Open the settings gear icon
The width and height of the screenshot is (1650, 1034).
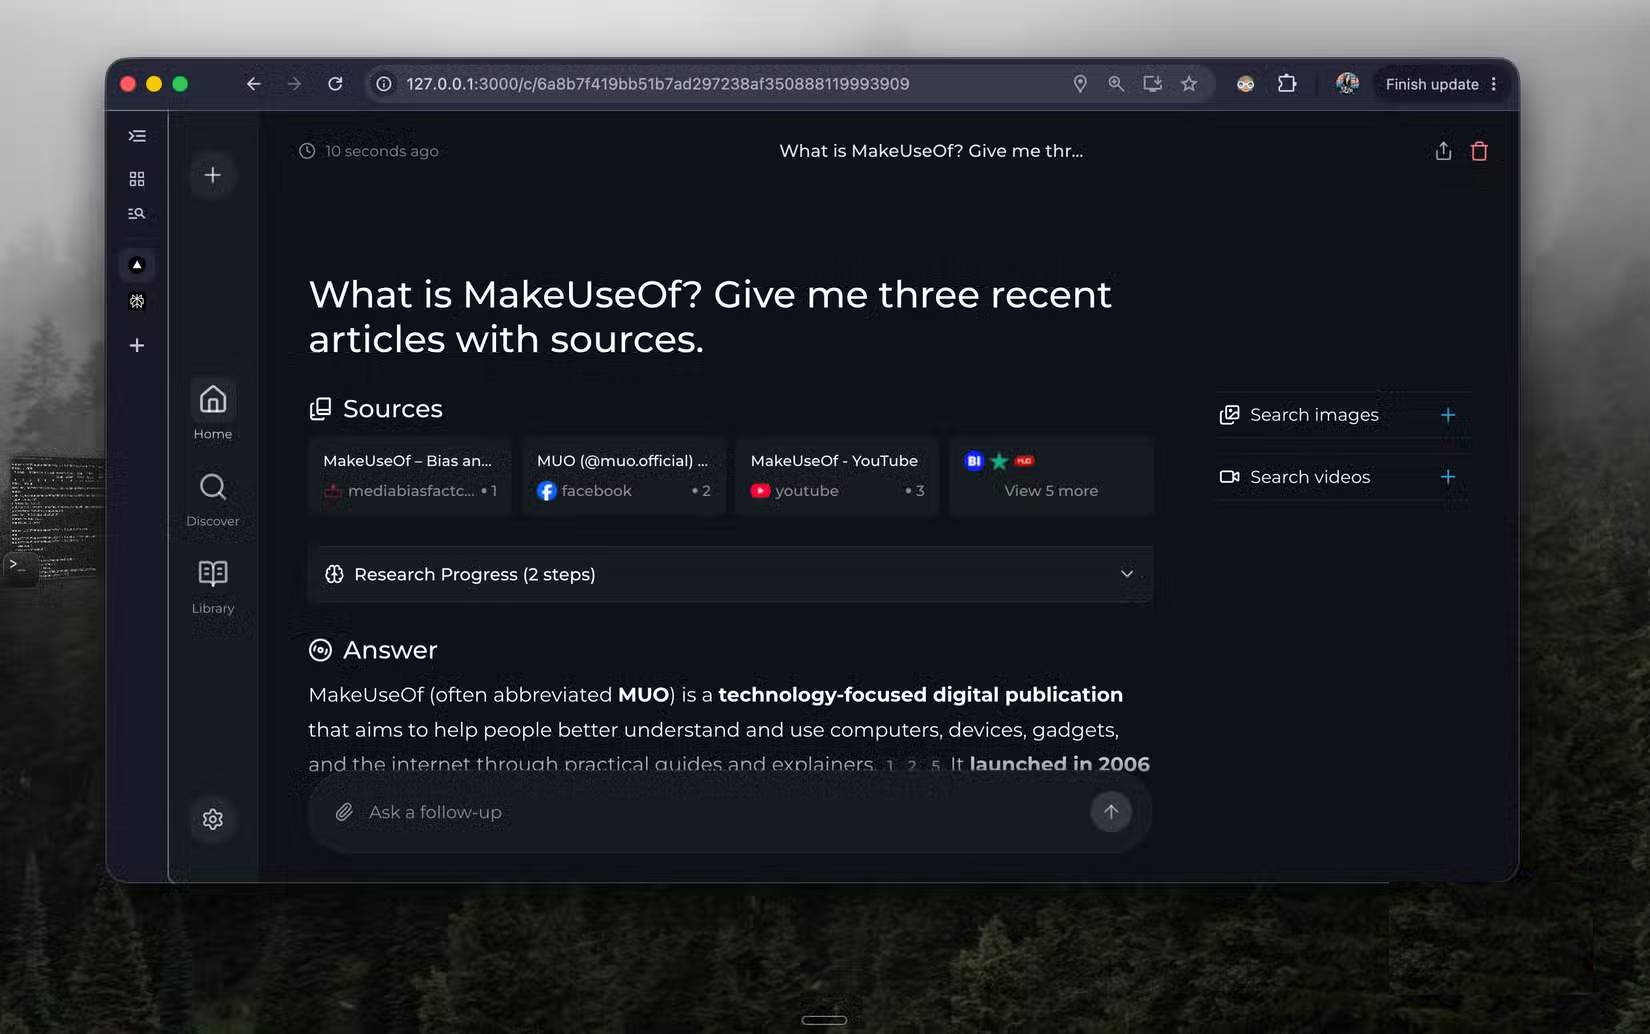pyautogui.click(x=213, y=819)
